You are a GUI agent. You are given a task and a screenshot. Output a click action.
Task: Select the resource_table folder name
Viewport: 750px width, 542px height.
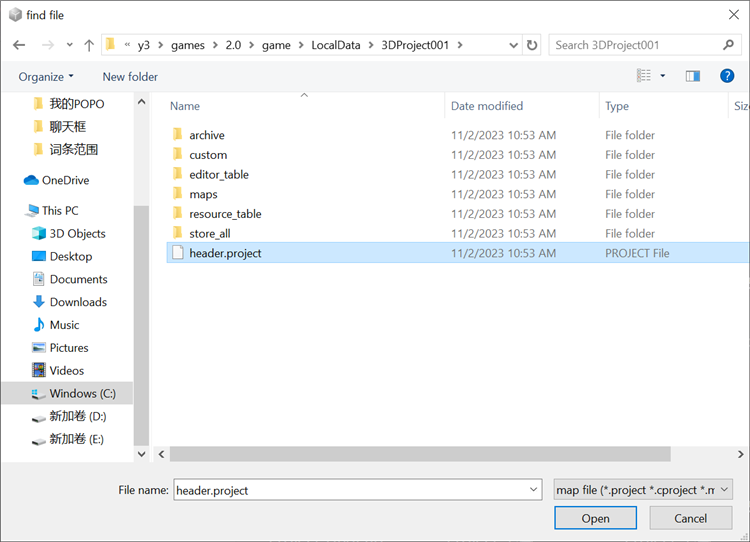pos(225,214)
